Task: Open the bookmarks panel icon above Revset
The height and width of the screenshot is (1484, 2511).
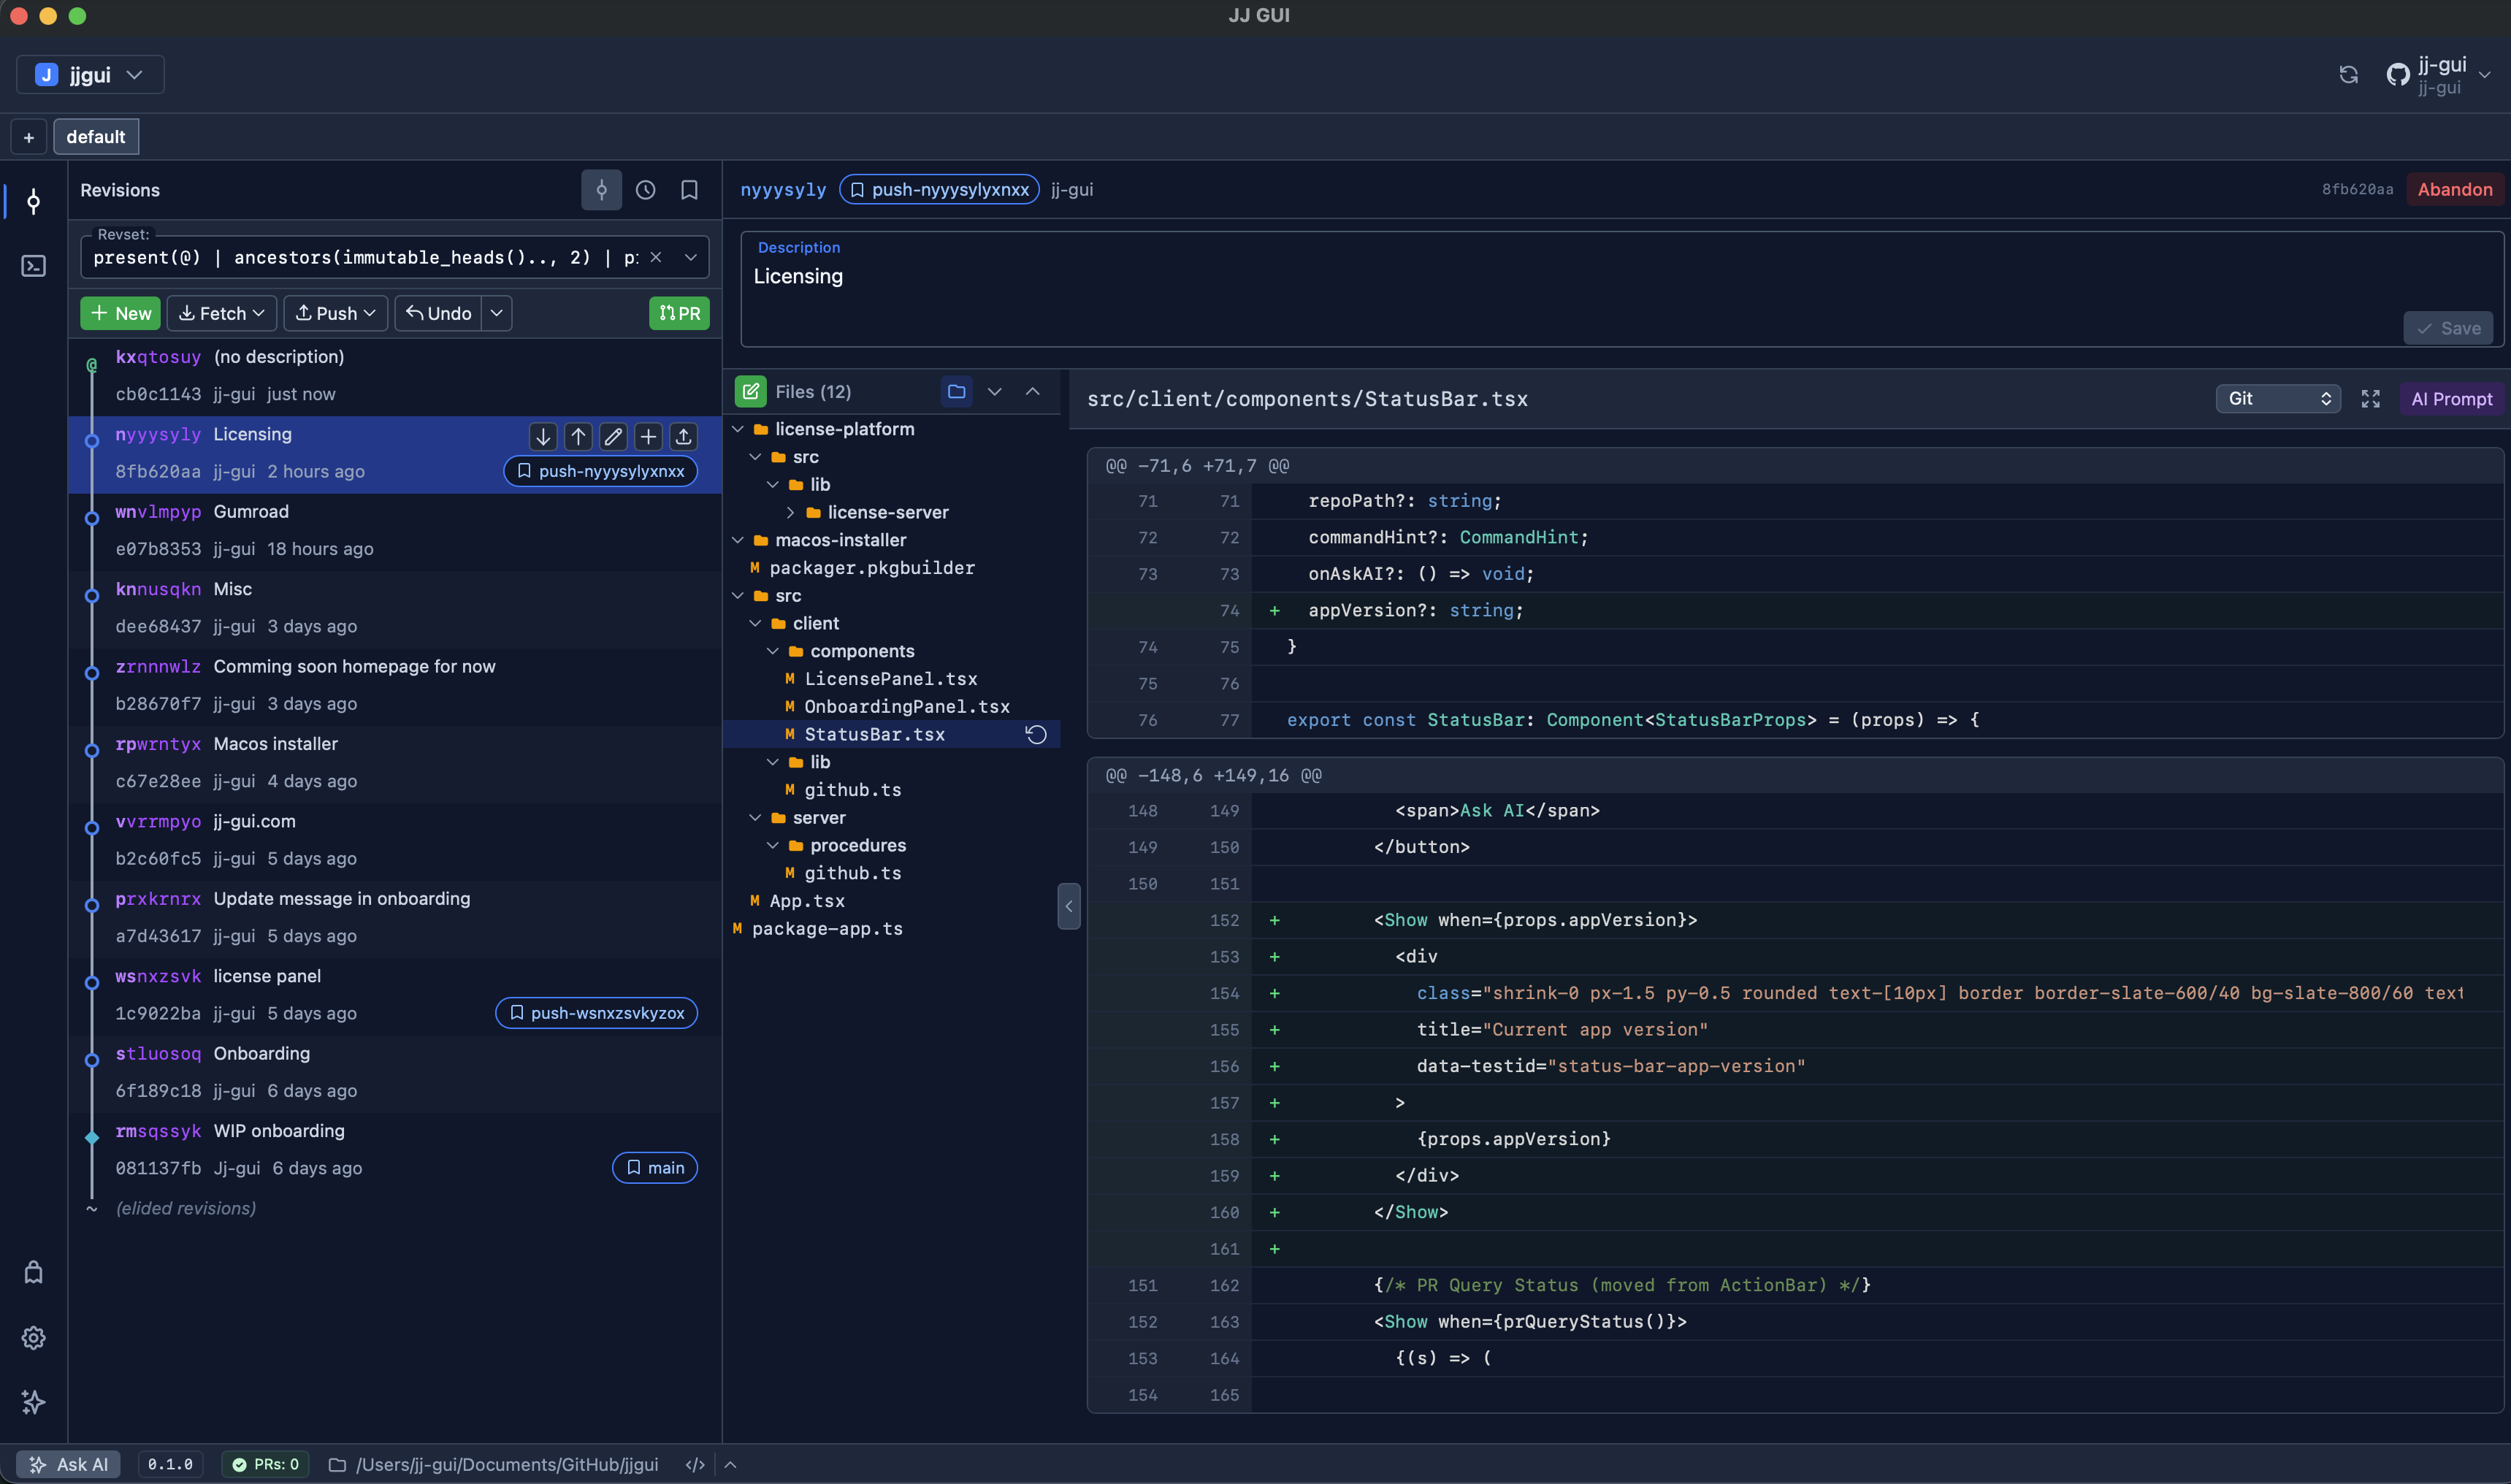Action: 689,189
